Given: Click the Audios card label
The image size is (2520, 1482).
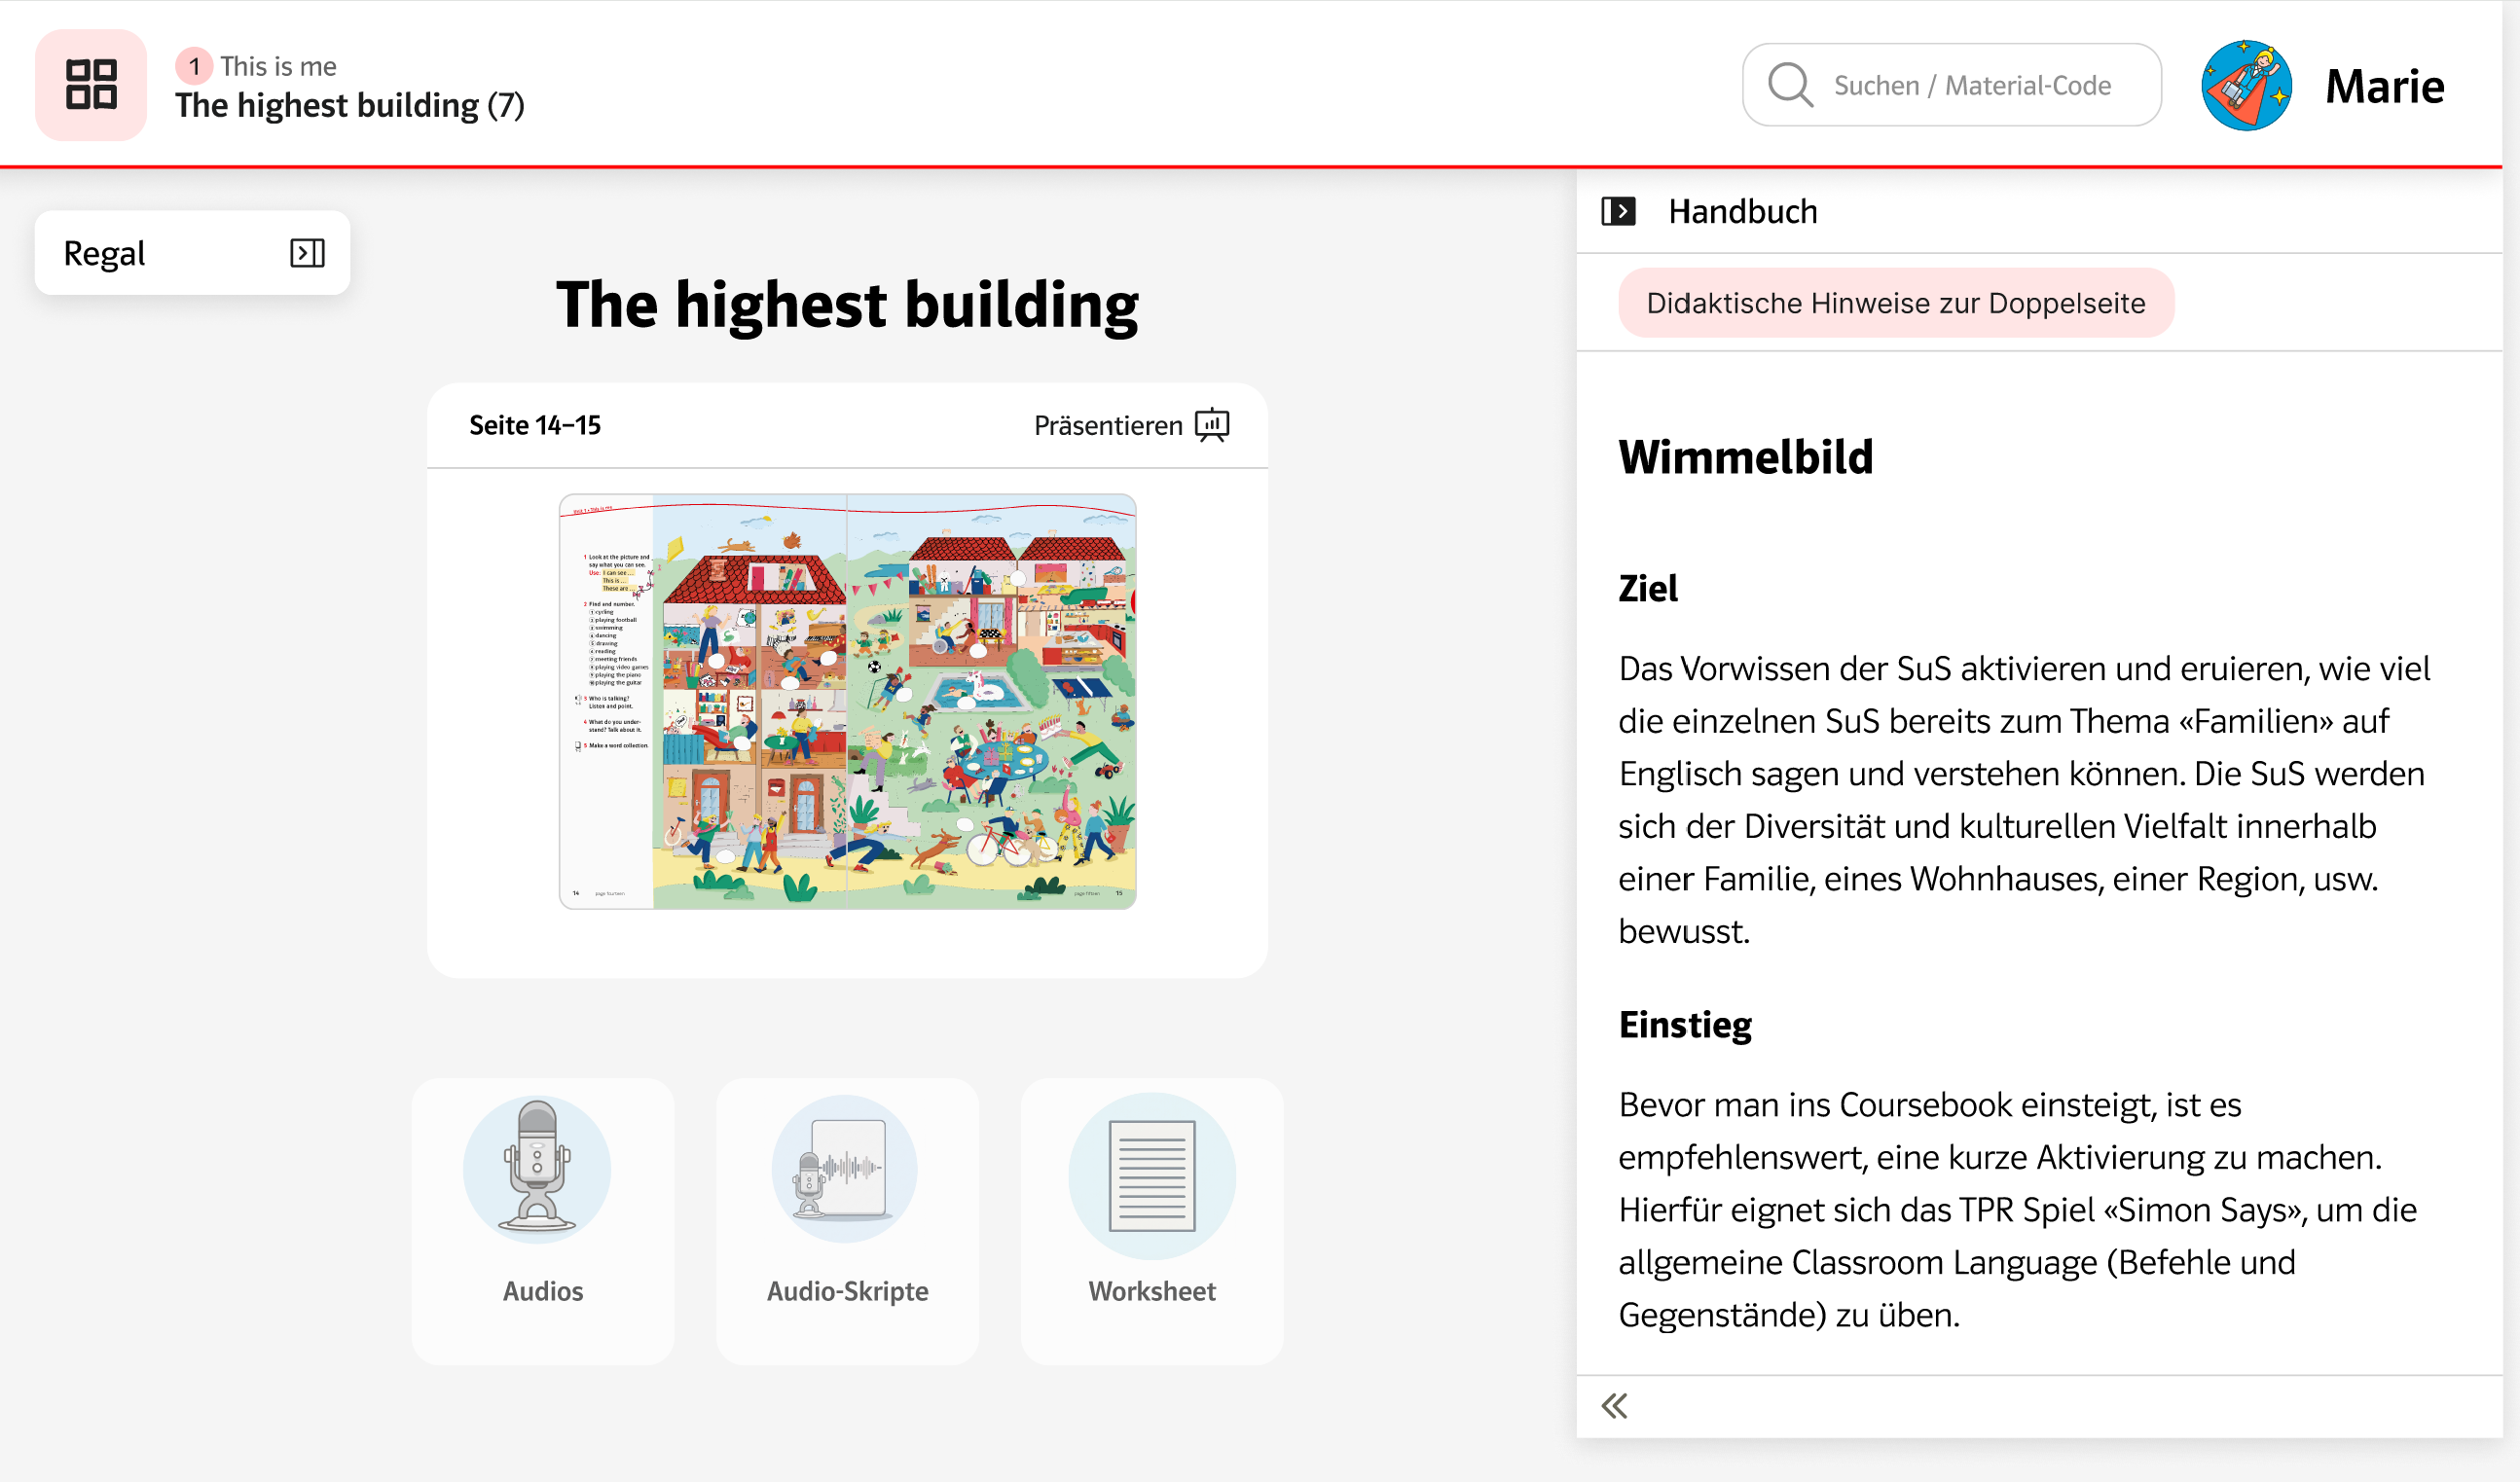Looking at the screenshot, I should pos(542,1291).
